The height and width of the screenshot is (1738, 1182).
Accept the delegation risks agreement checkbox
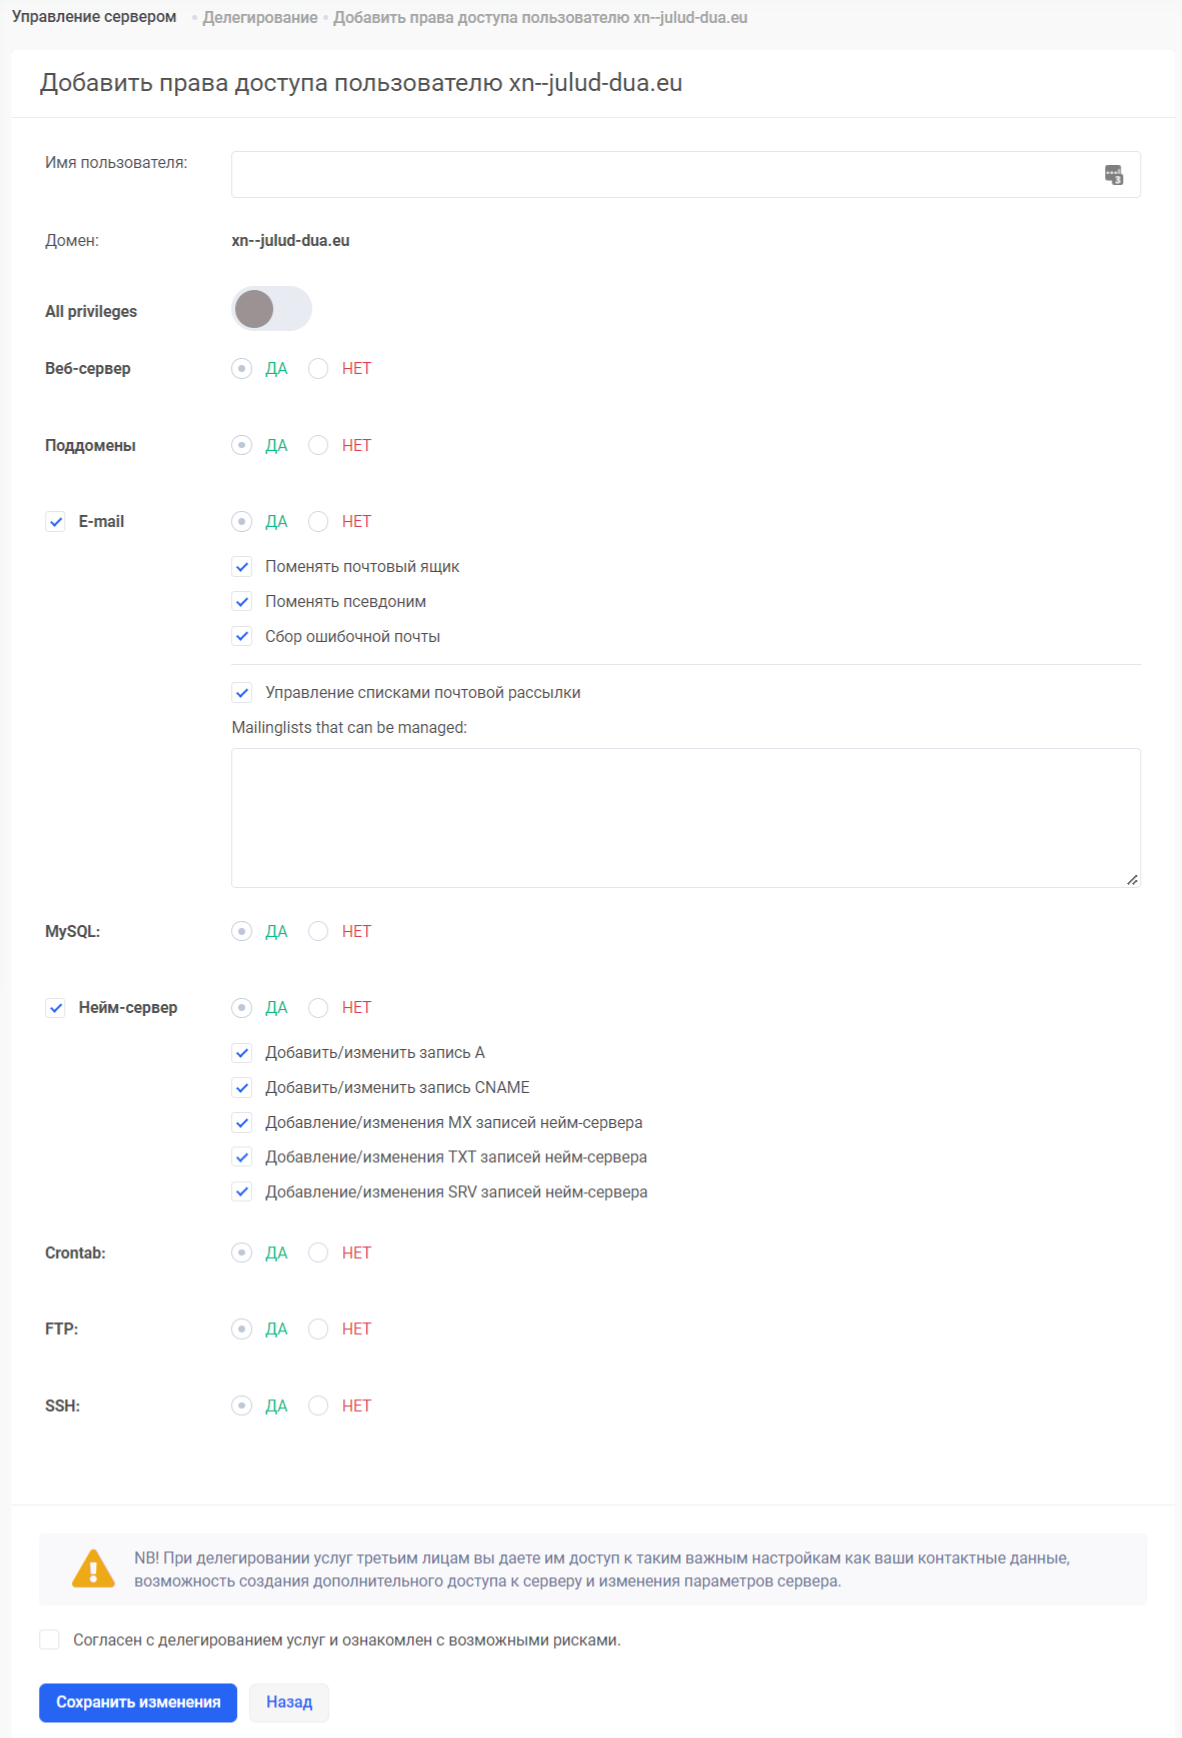pos(50,1640)
